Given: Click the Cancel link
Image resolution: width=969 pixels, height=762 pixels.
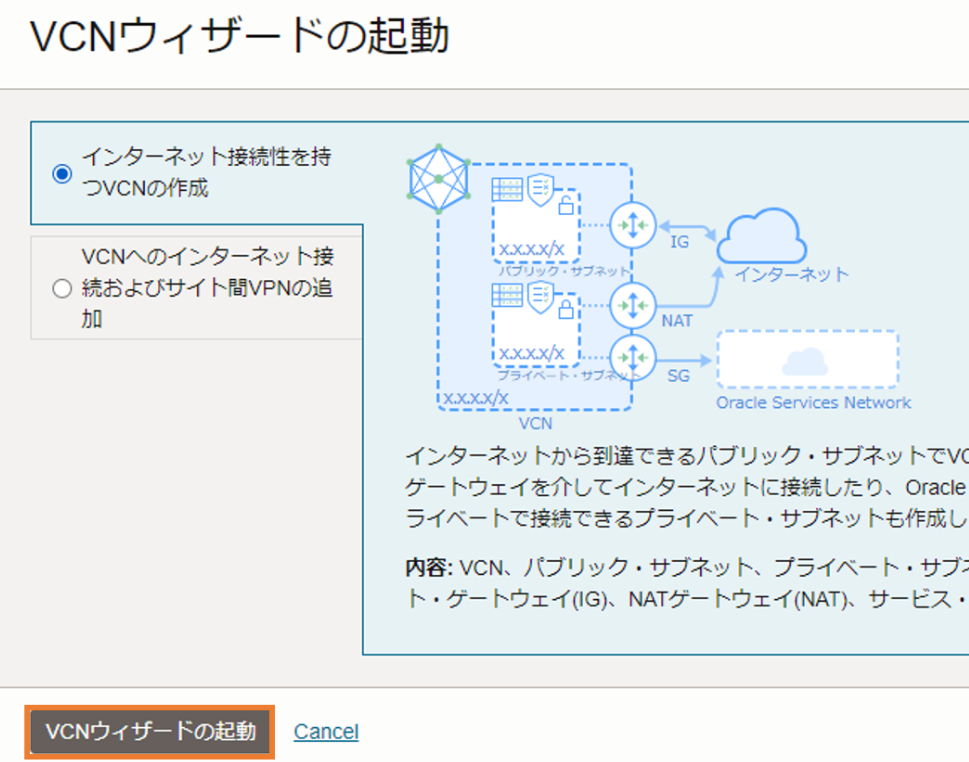Looking at the screenshot, I should point(326,732).
